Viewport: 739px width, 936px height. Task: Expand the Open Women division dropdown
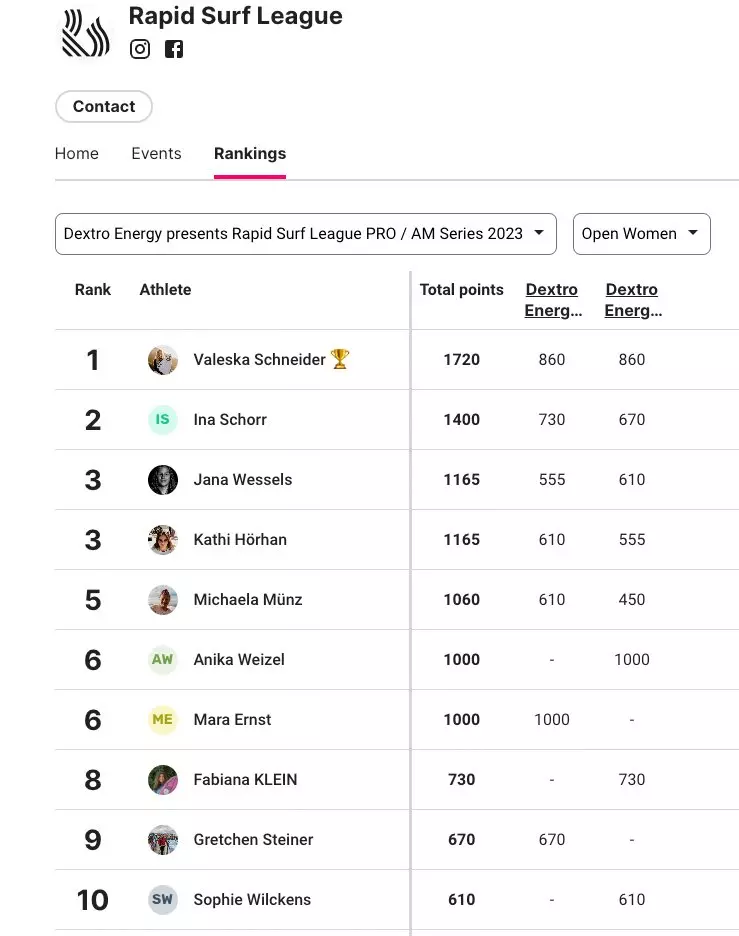(x=641, y=234)
